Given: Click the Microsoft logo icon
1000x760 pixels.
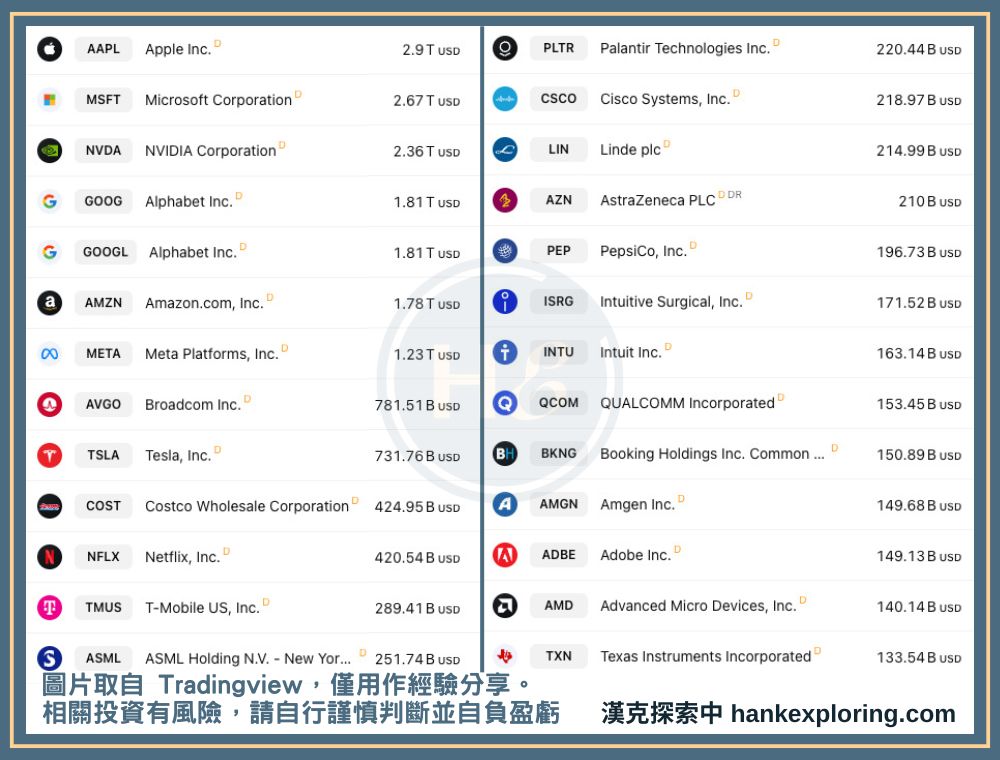Looking at the screenshot, I should [50, 99].
